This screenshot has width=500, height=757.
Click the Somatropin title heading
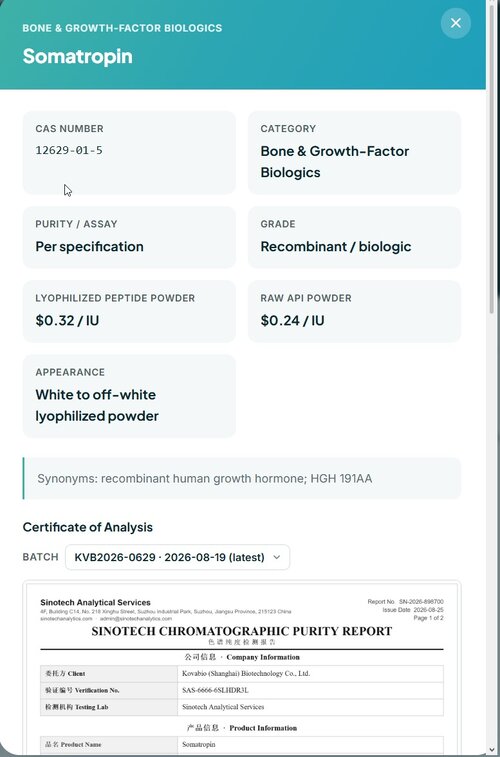pos(78,56)
